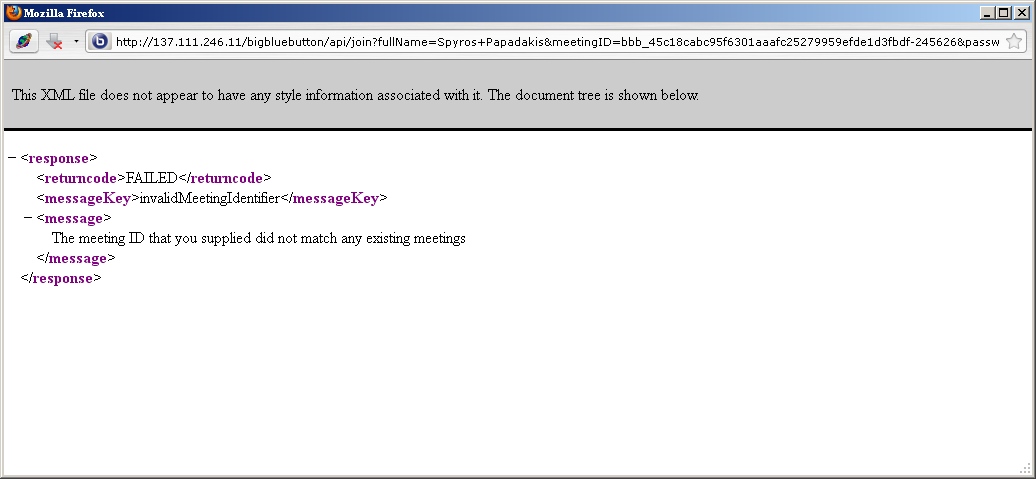Click the closing response tag
Image resolution: width=1036 pixels, height=479 pixels.
coord(61,278)
